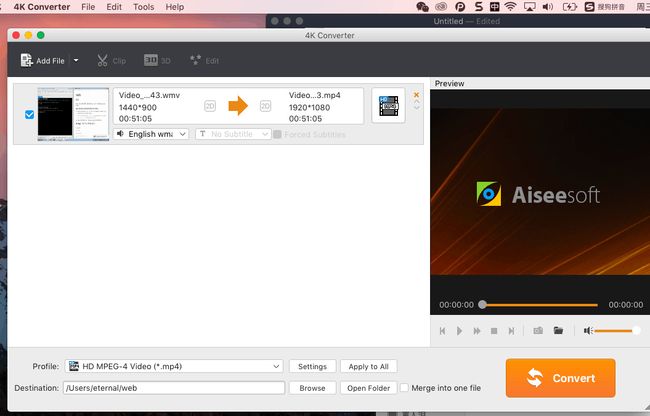650x416 pixels.
Task: Start conversion with the Convert button
Action: (x=560, y=378)
